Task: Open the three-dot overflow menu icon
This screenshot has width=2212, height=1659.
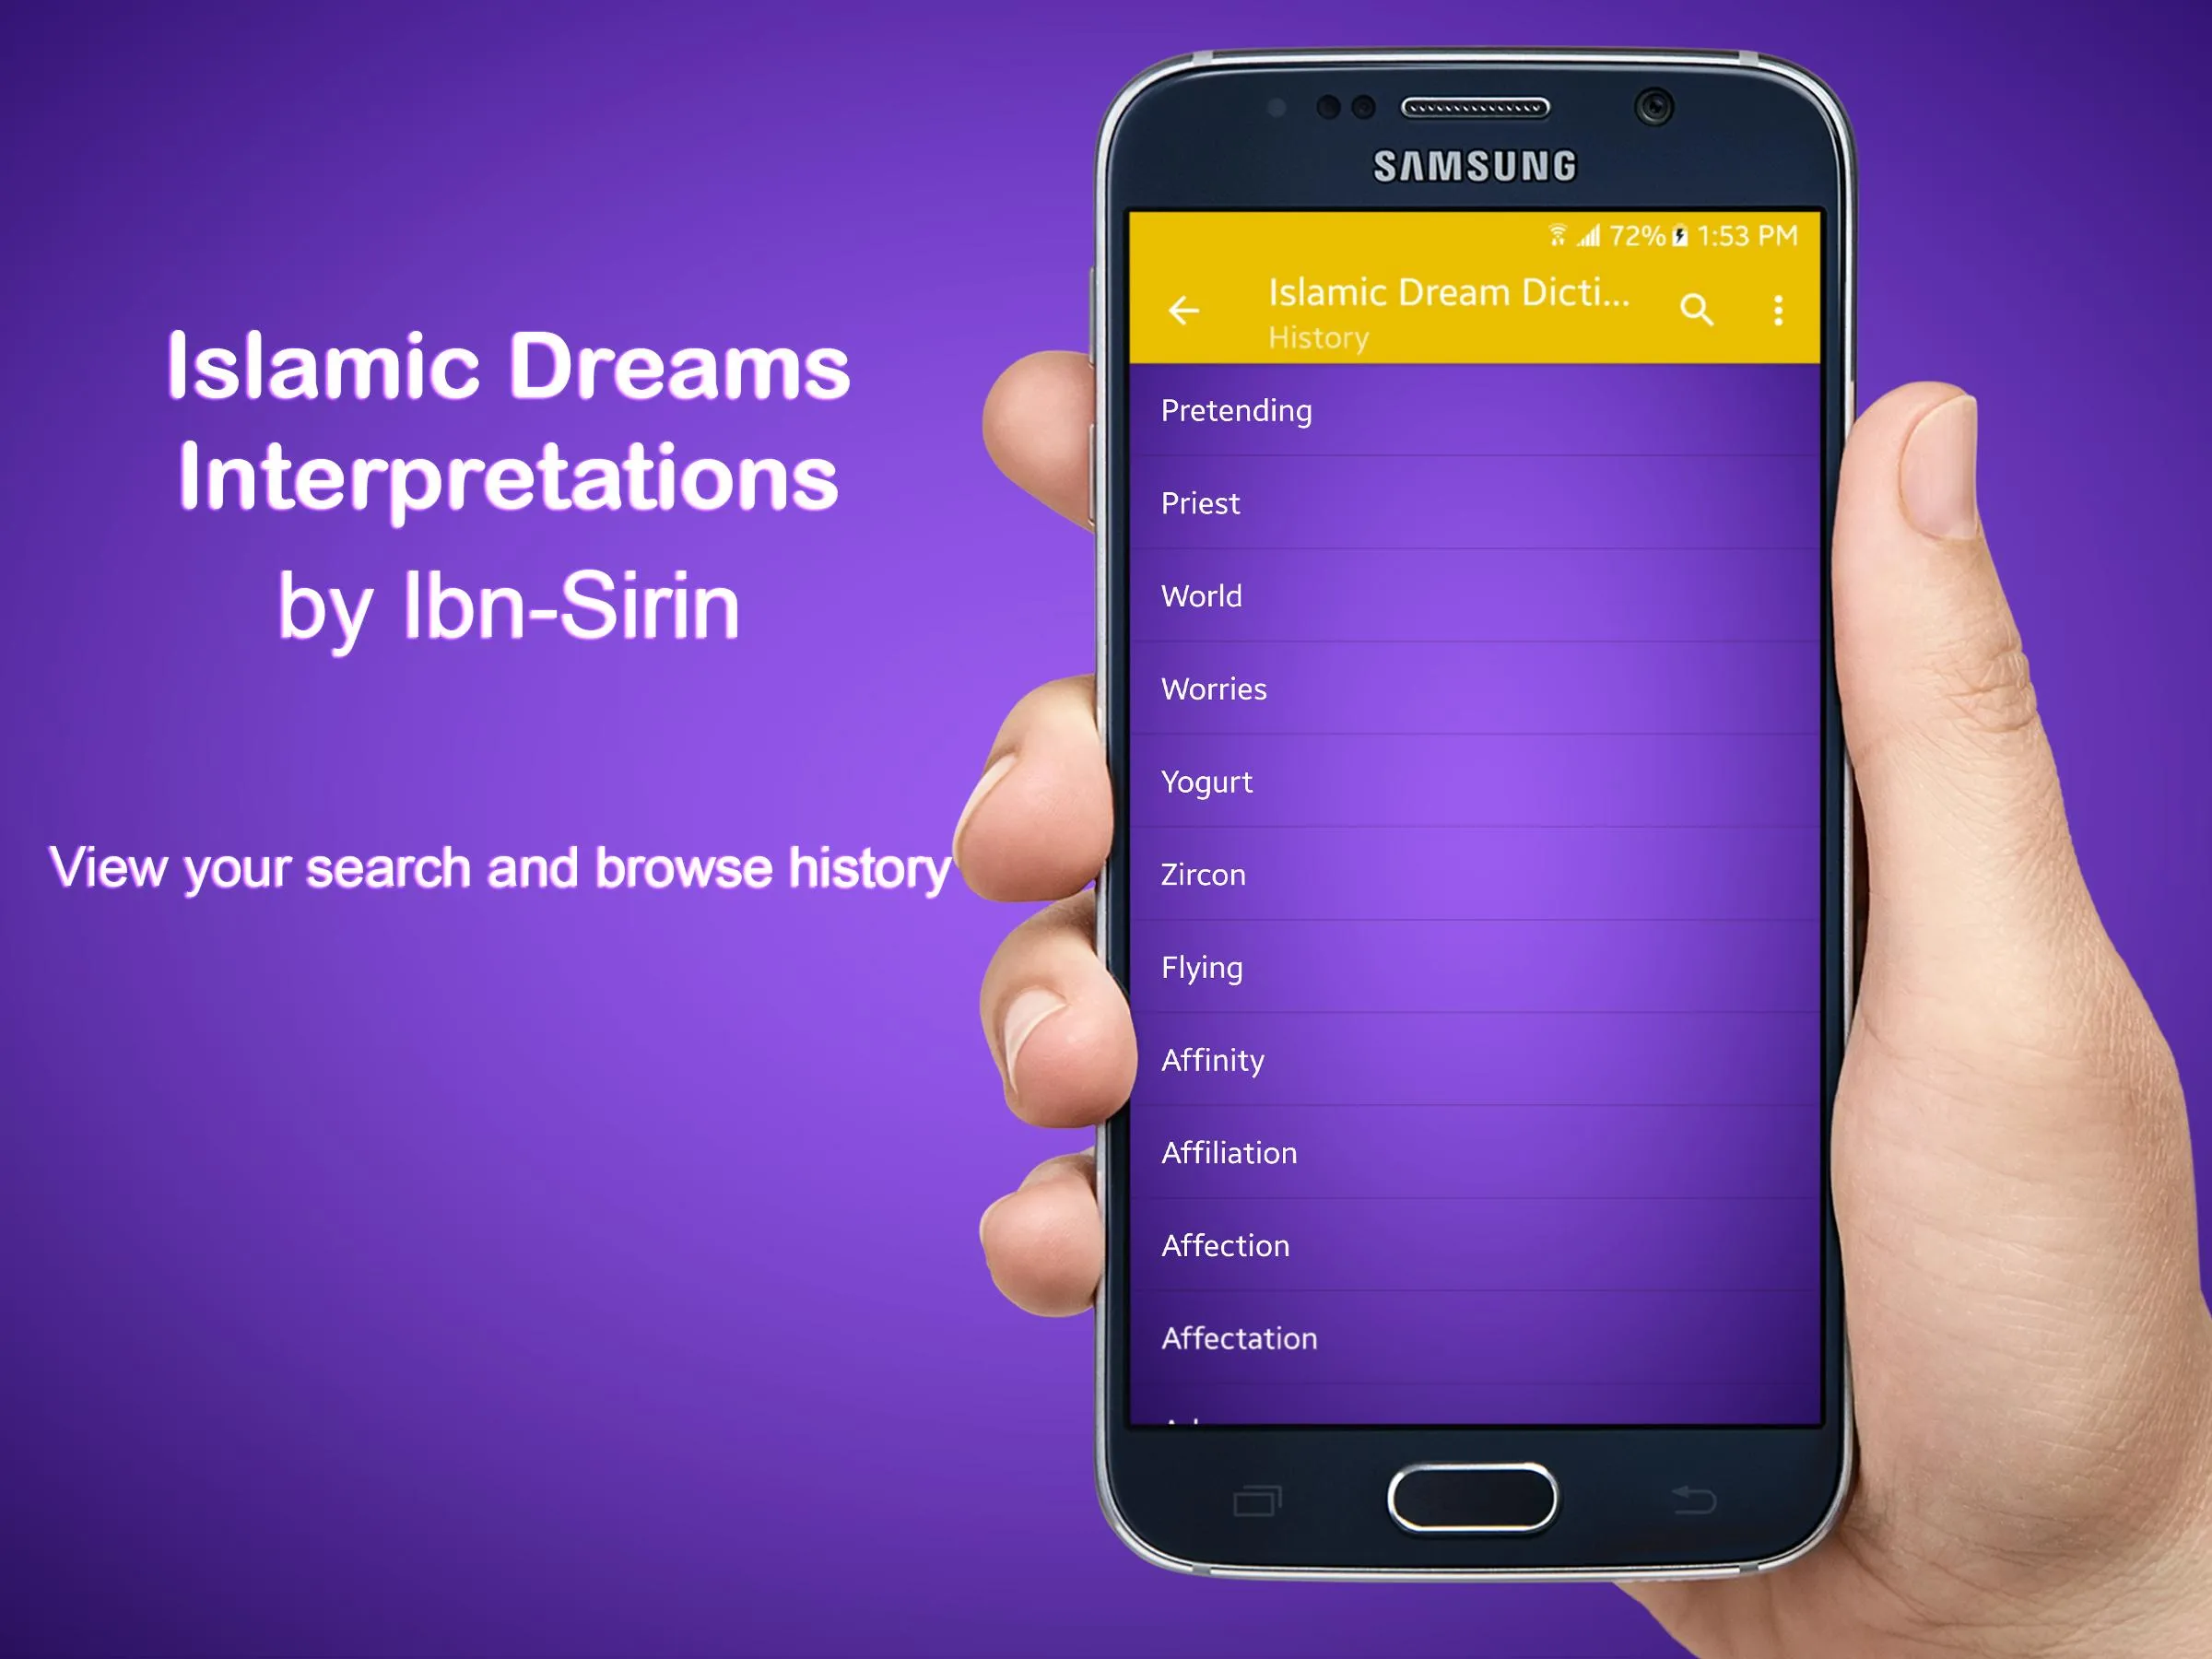Action: tap(1778, 311)
